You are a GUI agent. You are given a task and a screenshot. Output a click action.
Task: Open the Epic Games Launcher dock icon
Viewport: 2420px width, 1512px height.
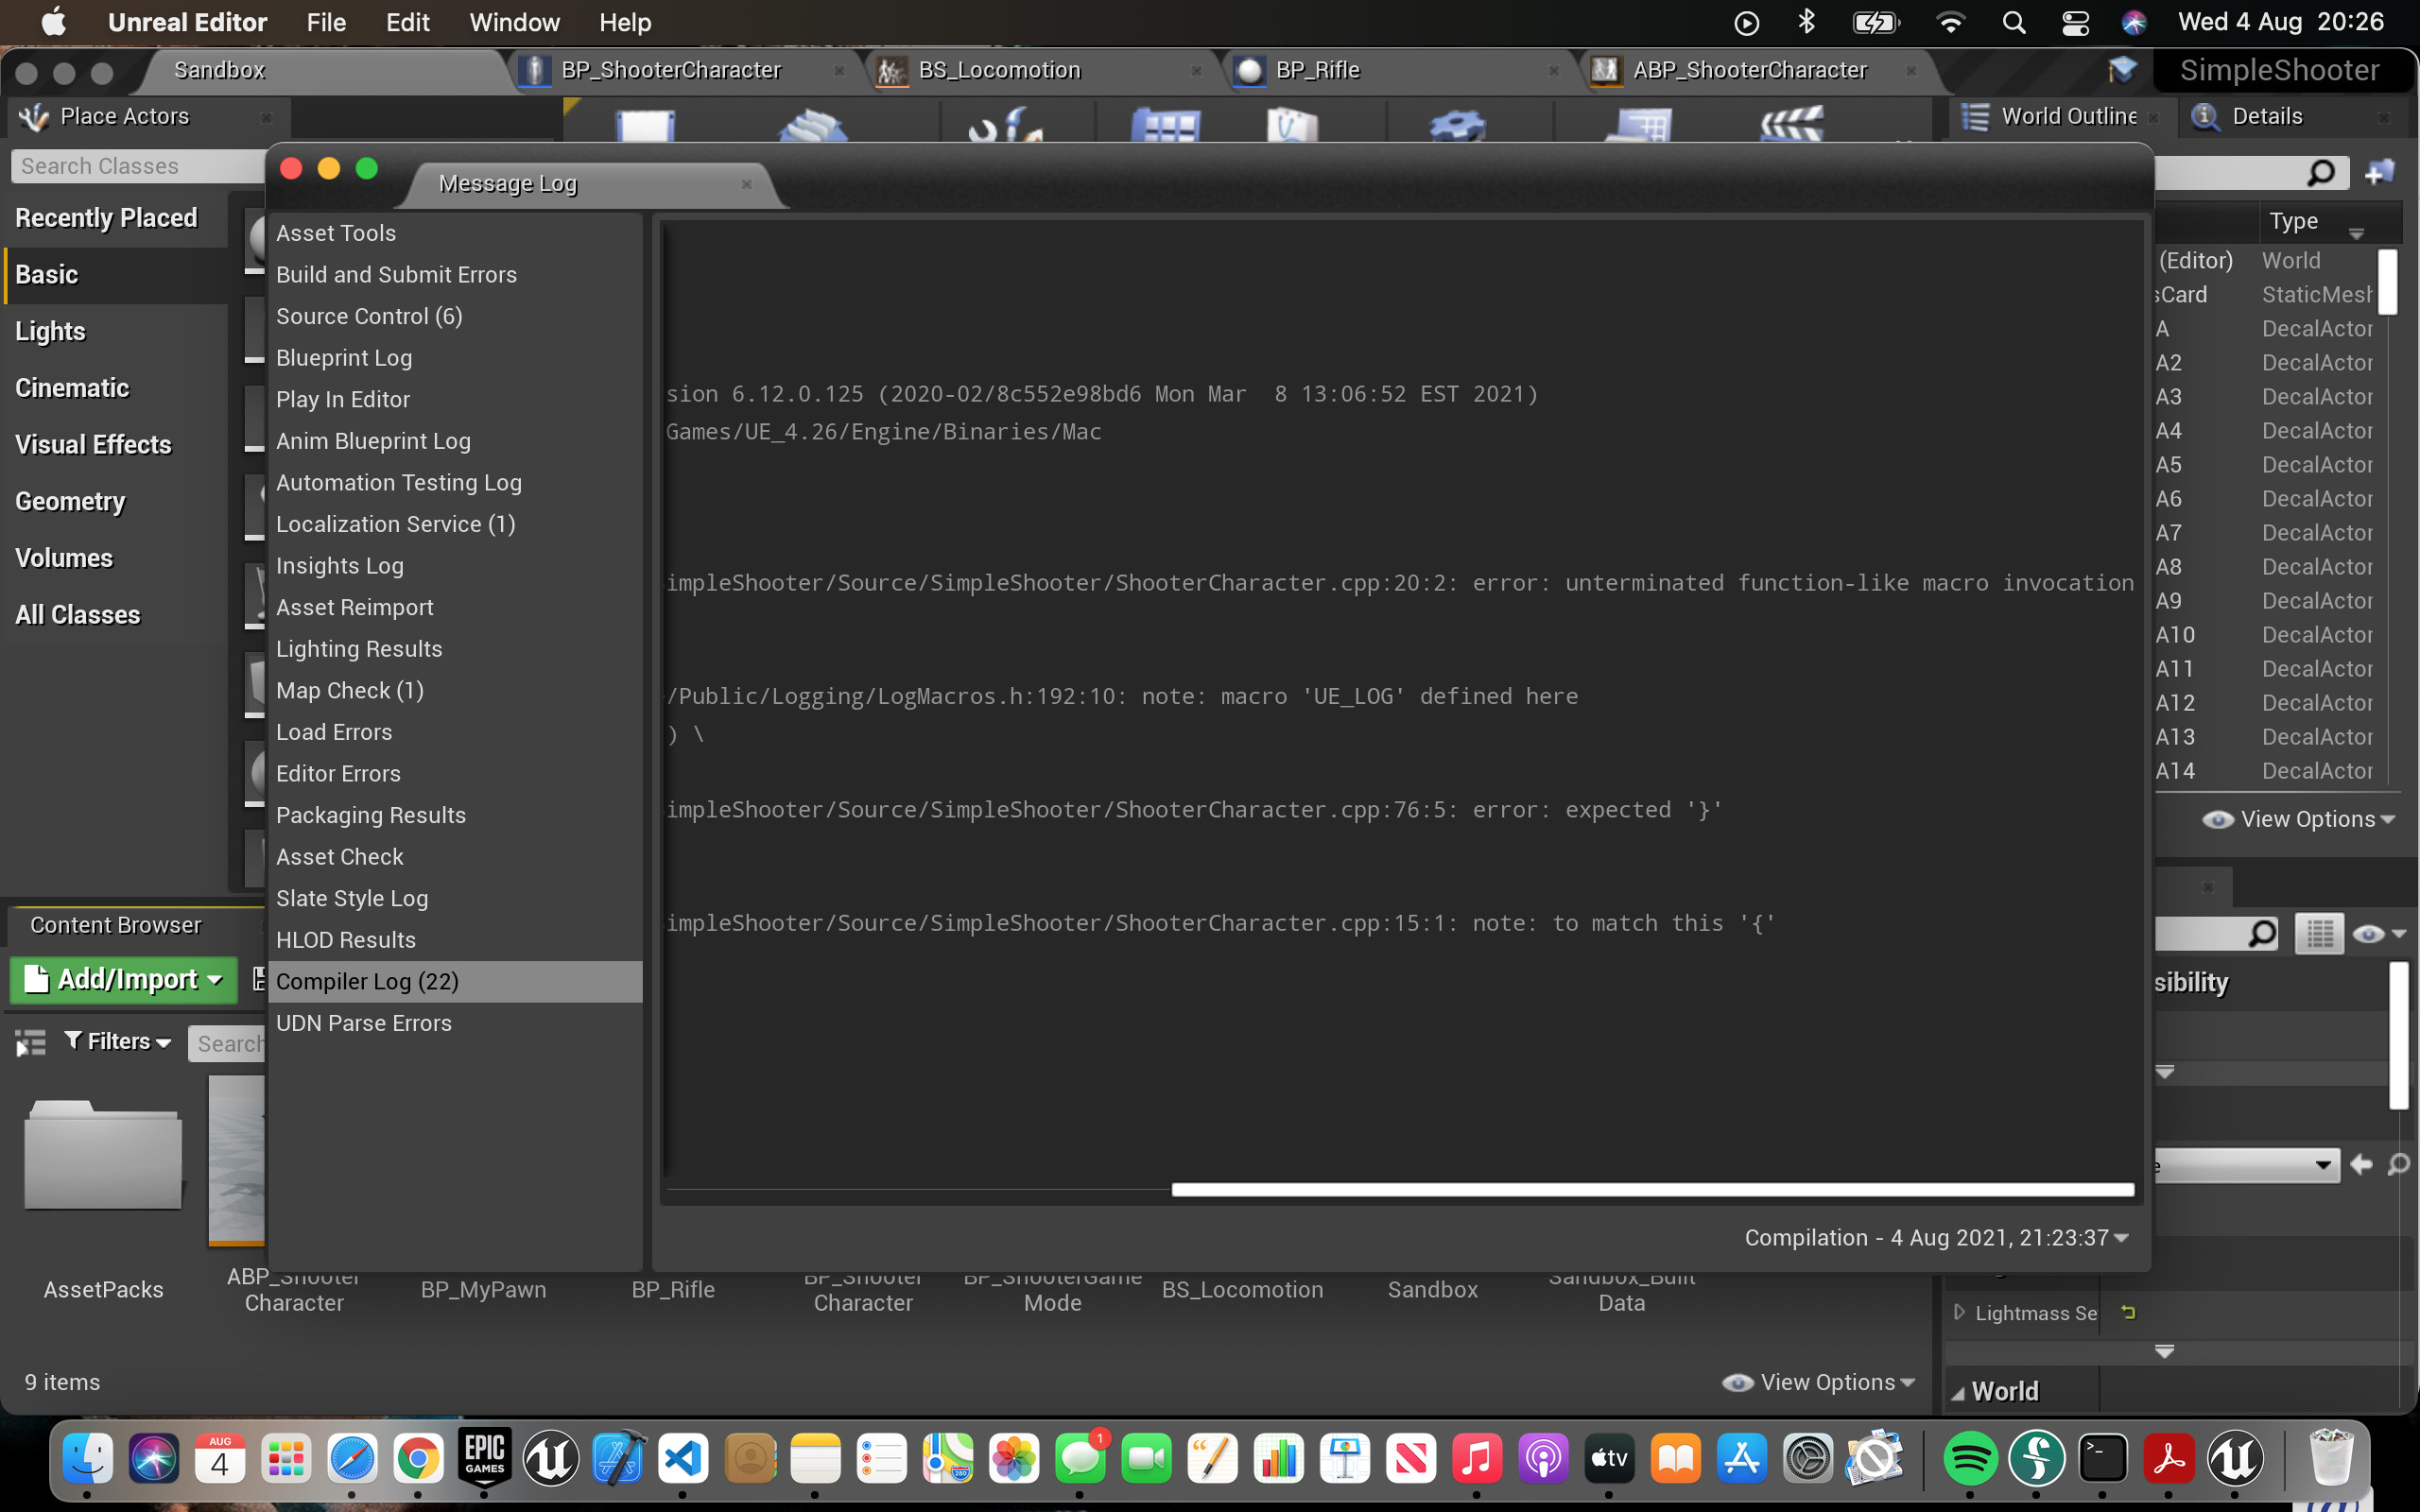tap(485, 1459)
